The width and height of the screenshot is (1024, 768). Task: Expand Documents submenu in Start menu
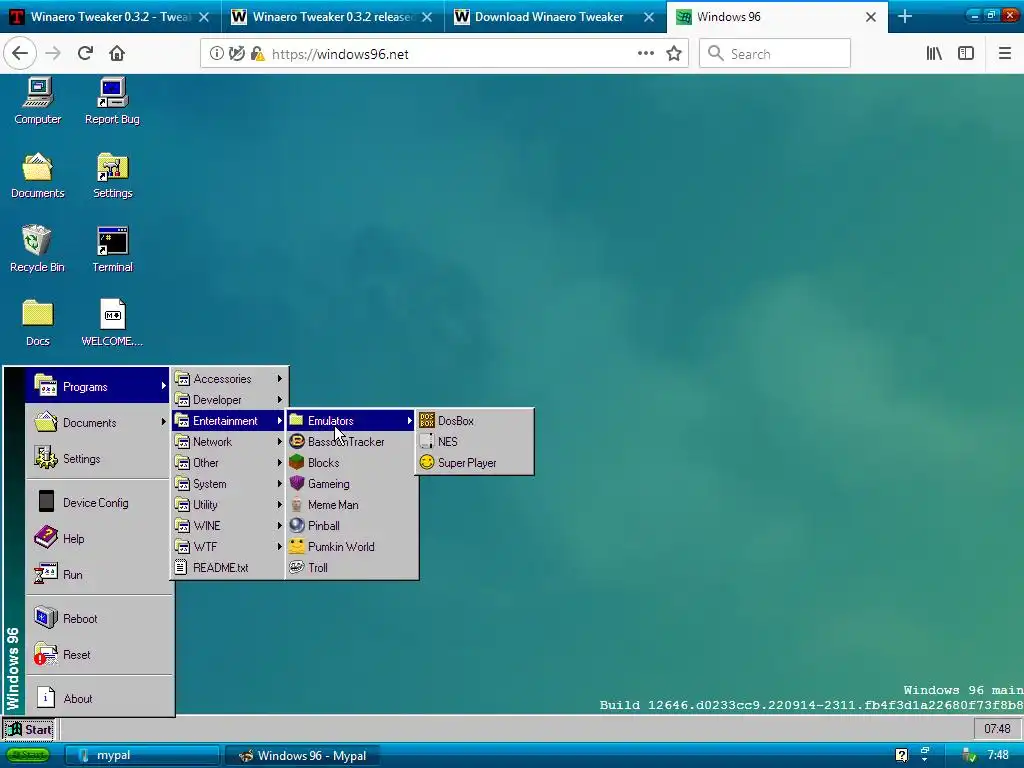pyautogui.click(x=99, y=423)
